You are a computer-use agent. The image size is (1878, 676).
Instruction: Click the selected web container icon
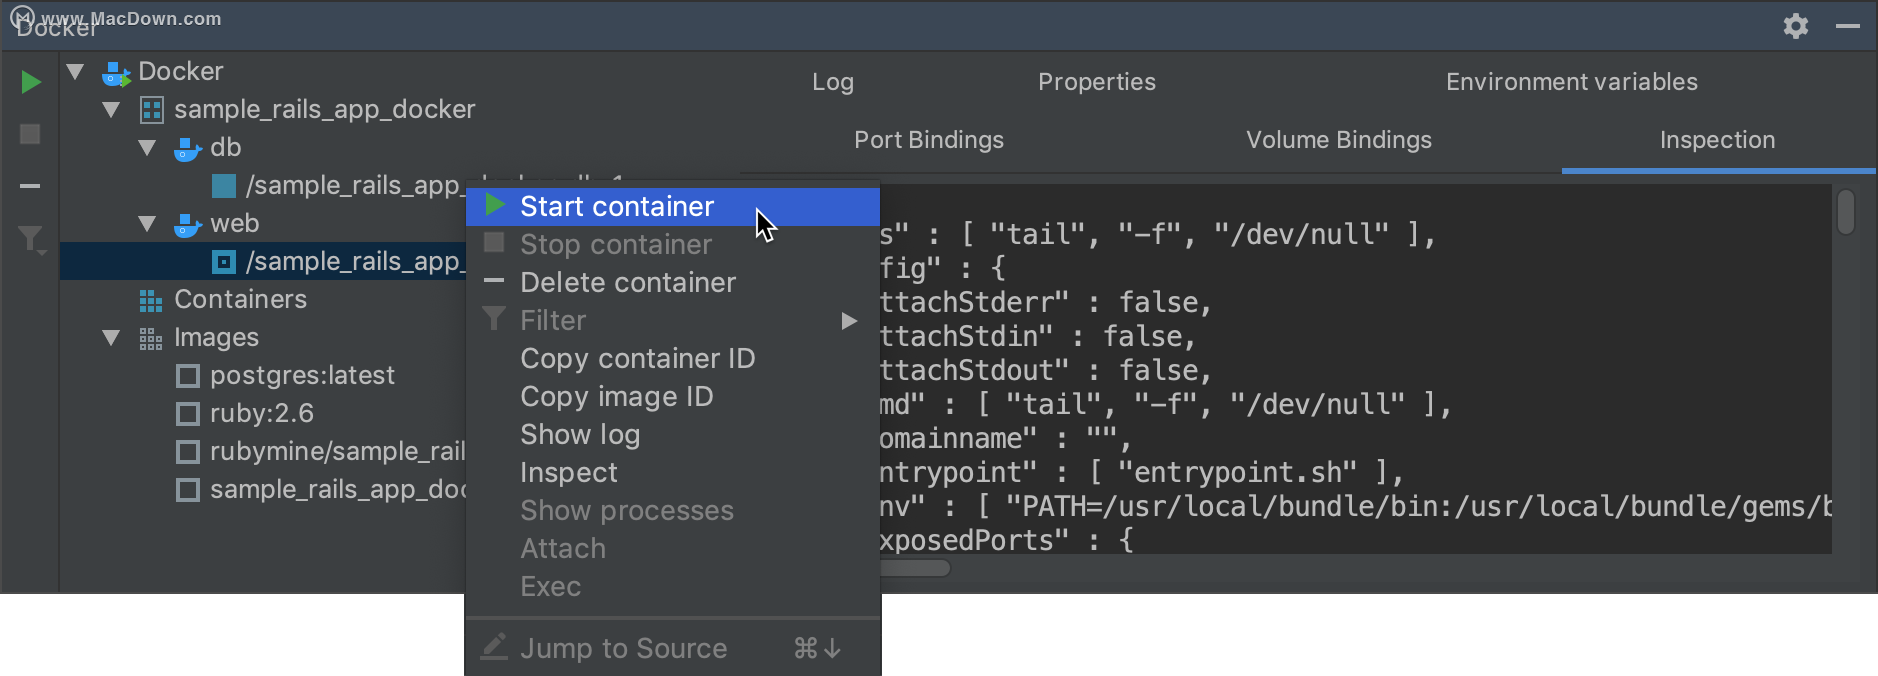(224, 262)
